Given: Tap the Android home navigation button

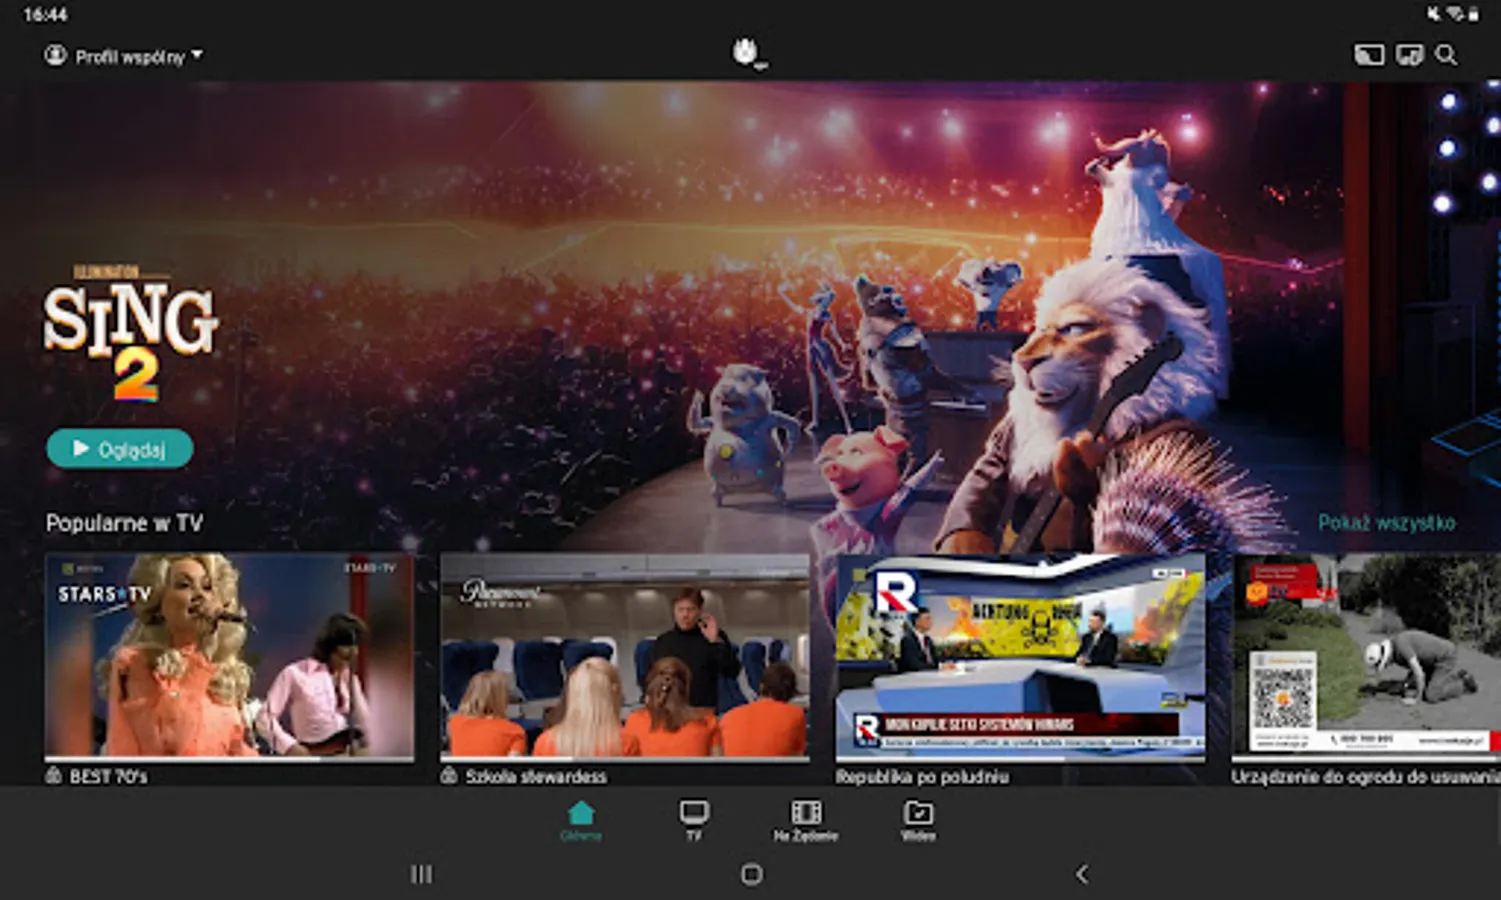Looking at the screenshot, I should pyautogui.click(x=751, y=874).
